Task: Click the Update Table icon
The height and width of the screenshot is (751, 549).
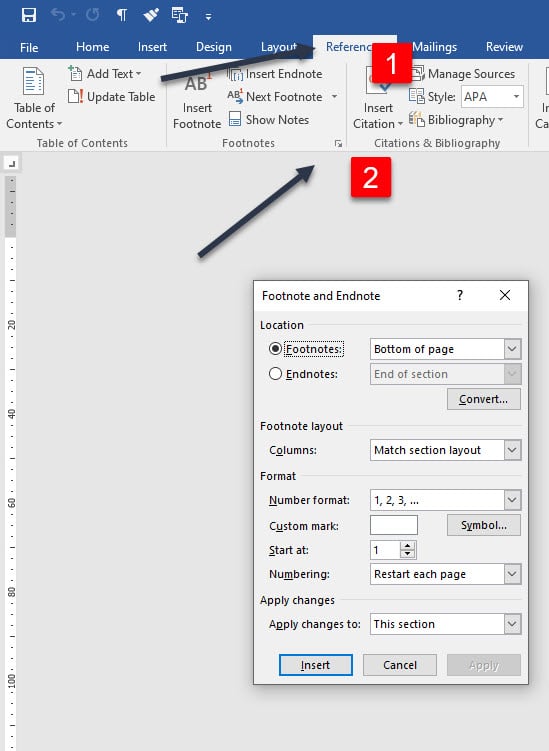Action: pyautogui.click(x=76, y=96)
